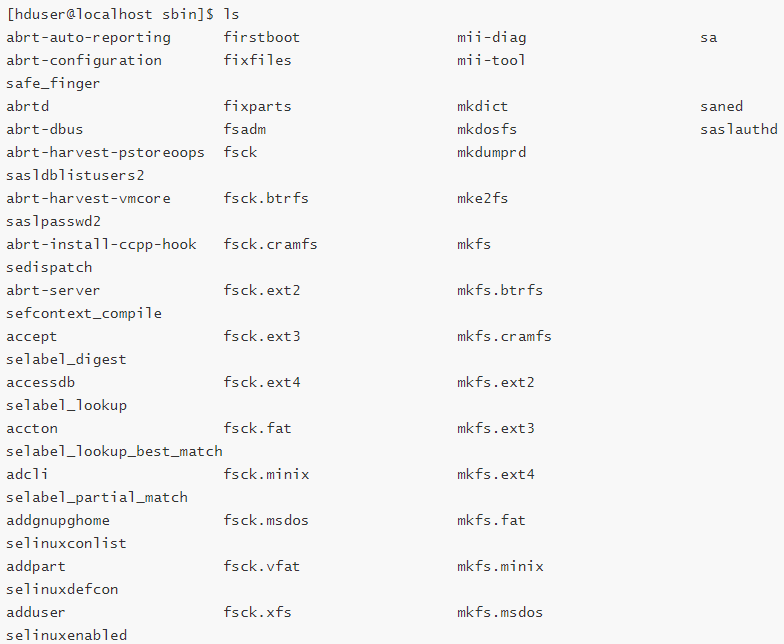The image size is (784, 644).
Task: Click the mkfs.cramfs filename
Action: 504,336
